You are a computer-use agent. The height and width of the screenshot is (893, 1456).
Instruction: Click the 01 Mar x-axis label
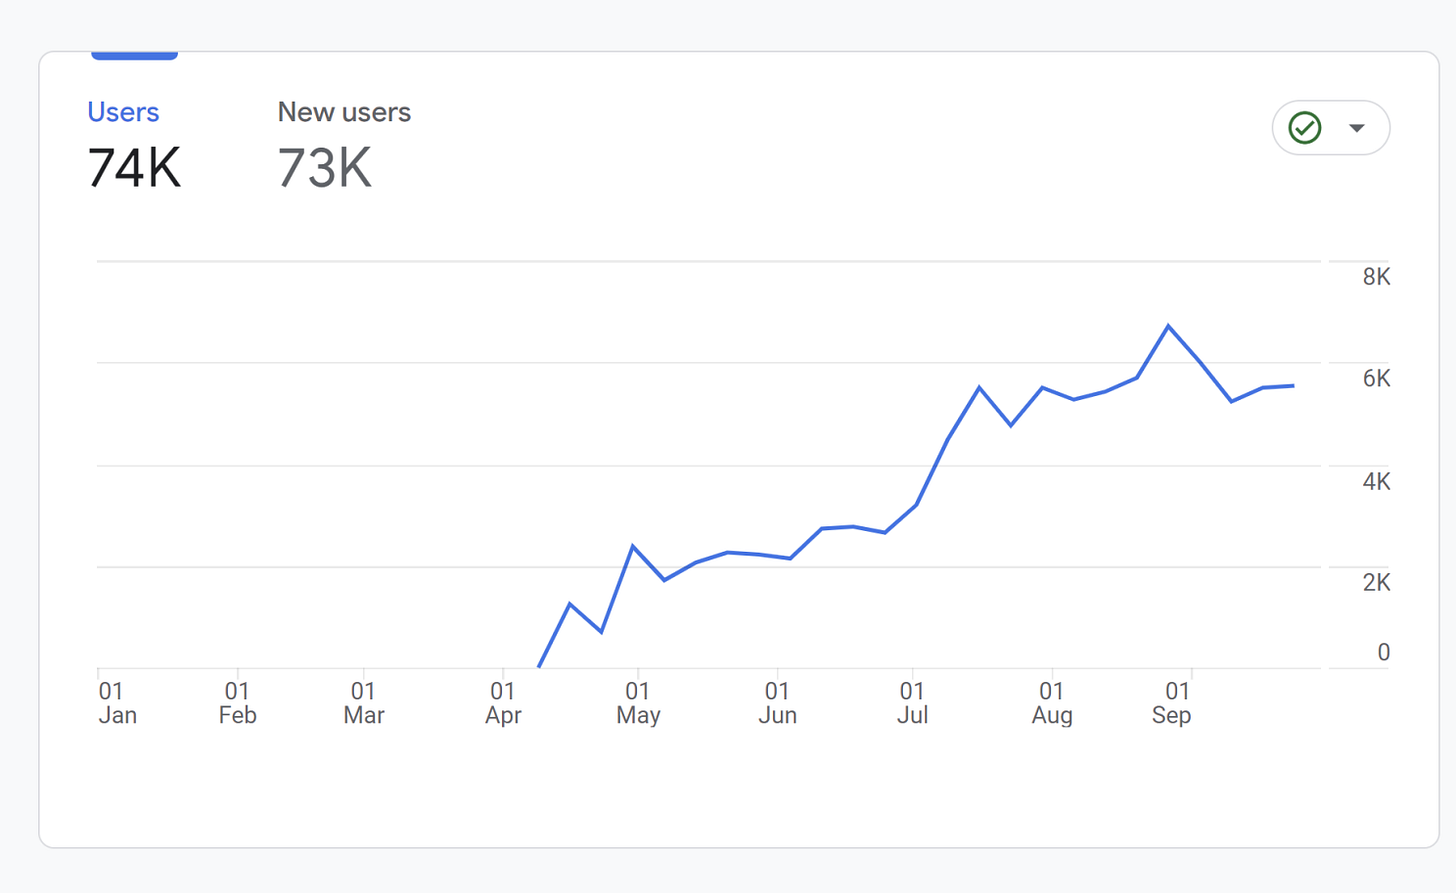pyautogui.click(x=364, y=703)
